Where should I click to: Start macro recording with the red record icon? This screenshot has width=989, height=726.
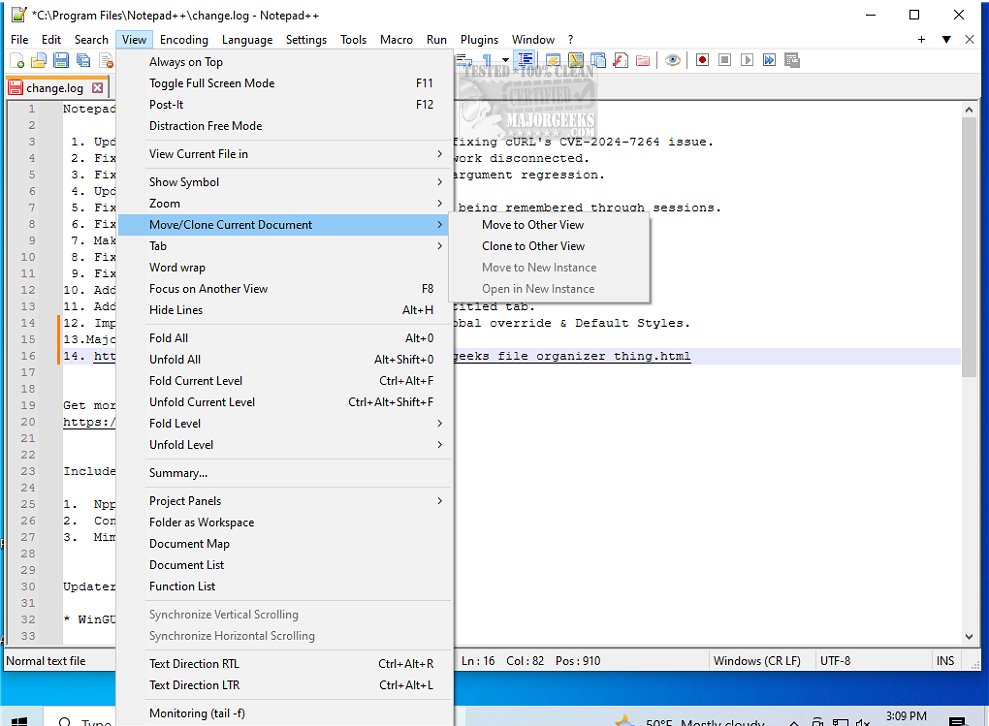tap(703, 60)
